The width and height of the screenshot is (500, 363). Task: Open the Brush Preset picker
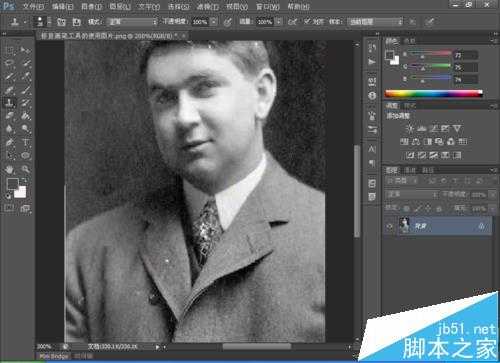click(x=43, y=22)
